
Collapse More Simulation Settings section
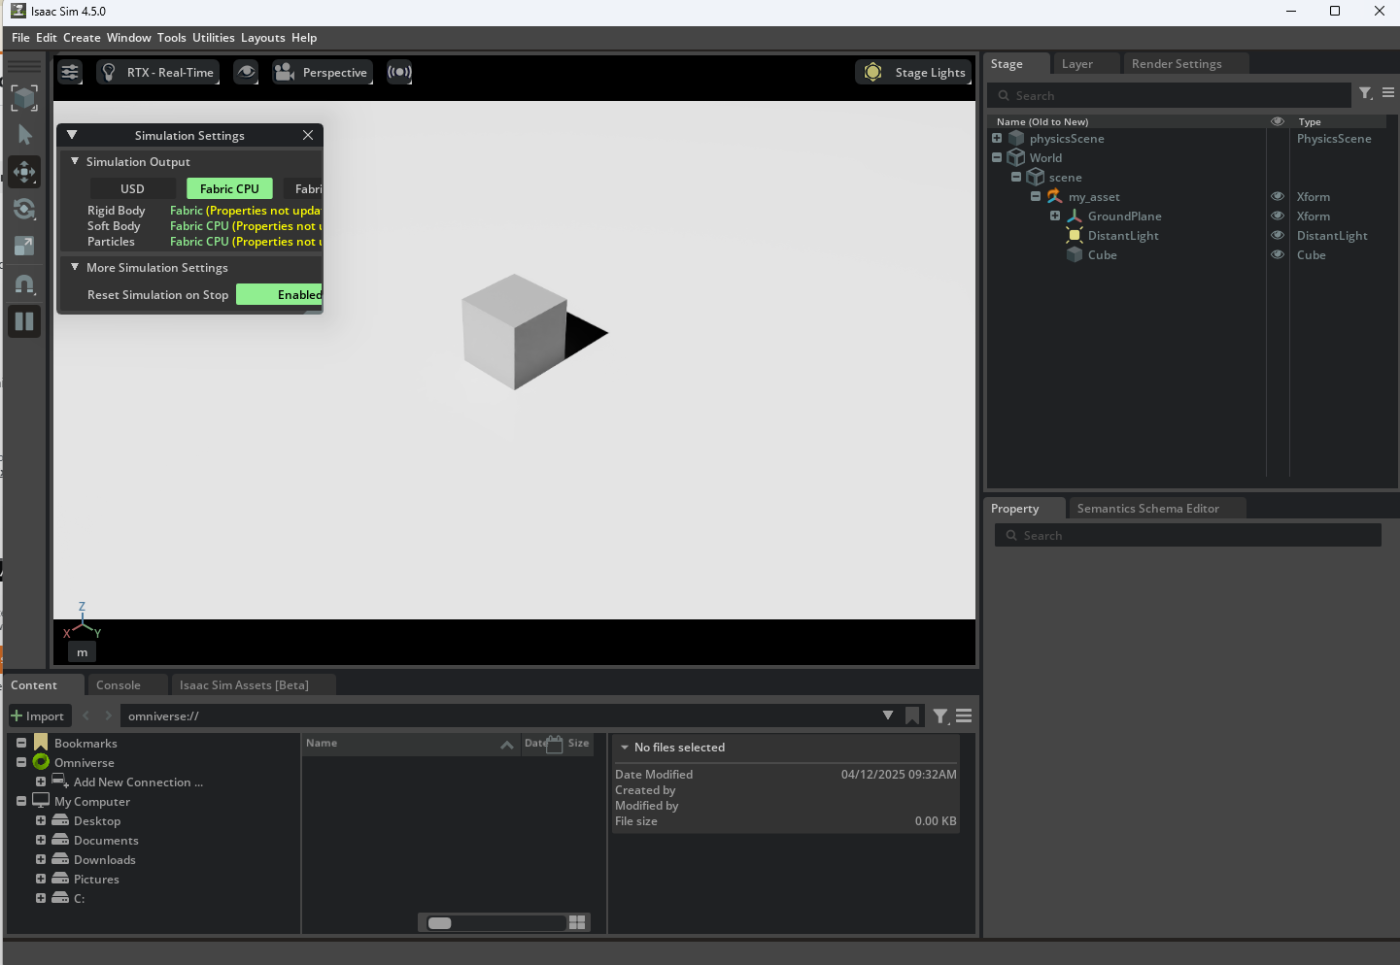coord(75,267)
